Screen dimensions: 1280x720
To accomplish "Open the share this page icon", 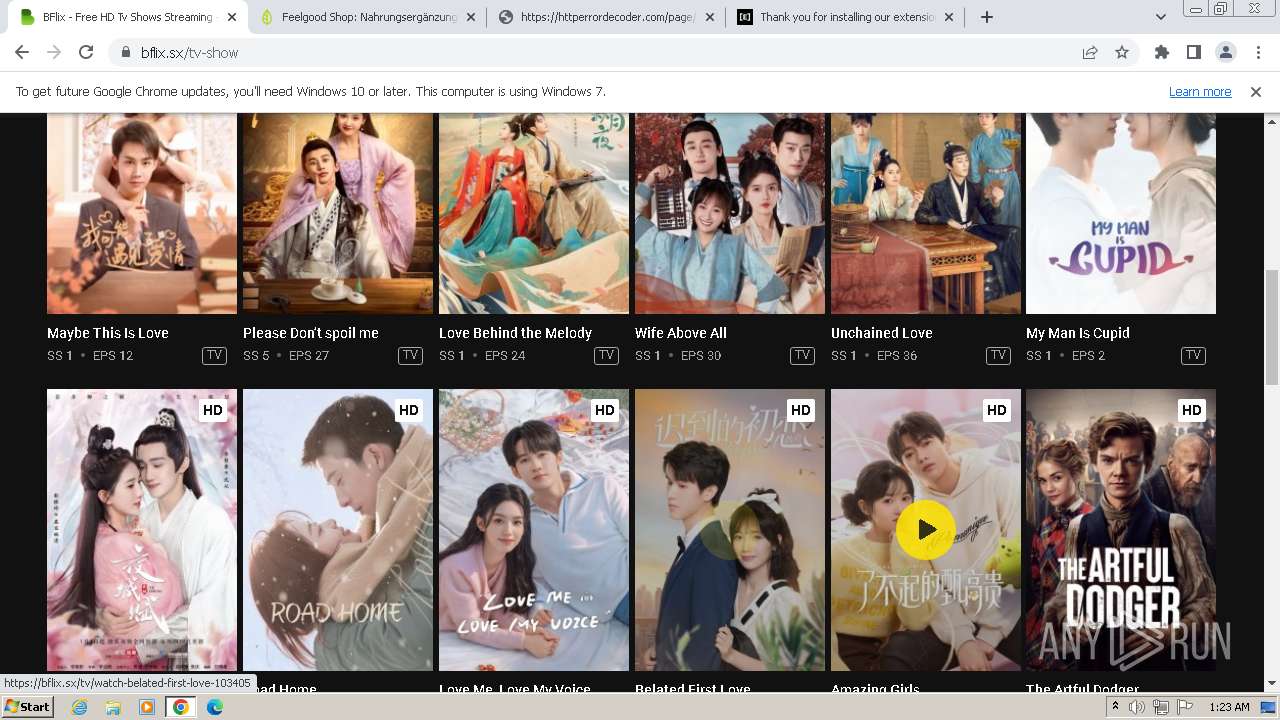I will click(1090, 53).
